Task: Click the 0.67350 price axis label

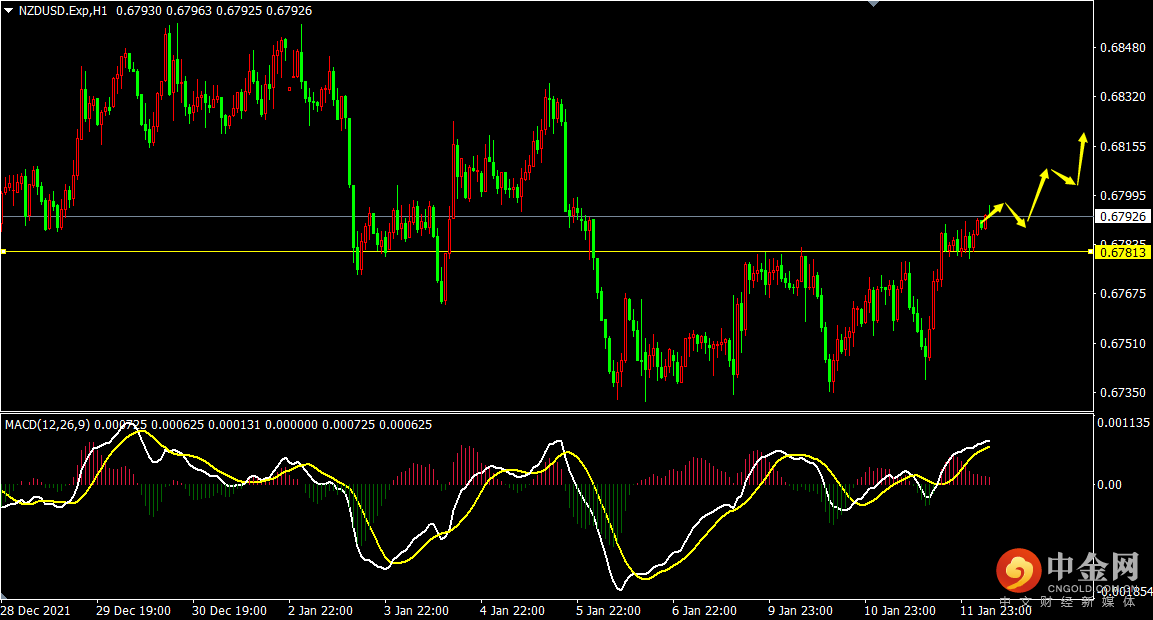Action: click(x=1121, y=393)
